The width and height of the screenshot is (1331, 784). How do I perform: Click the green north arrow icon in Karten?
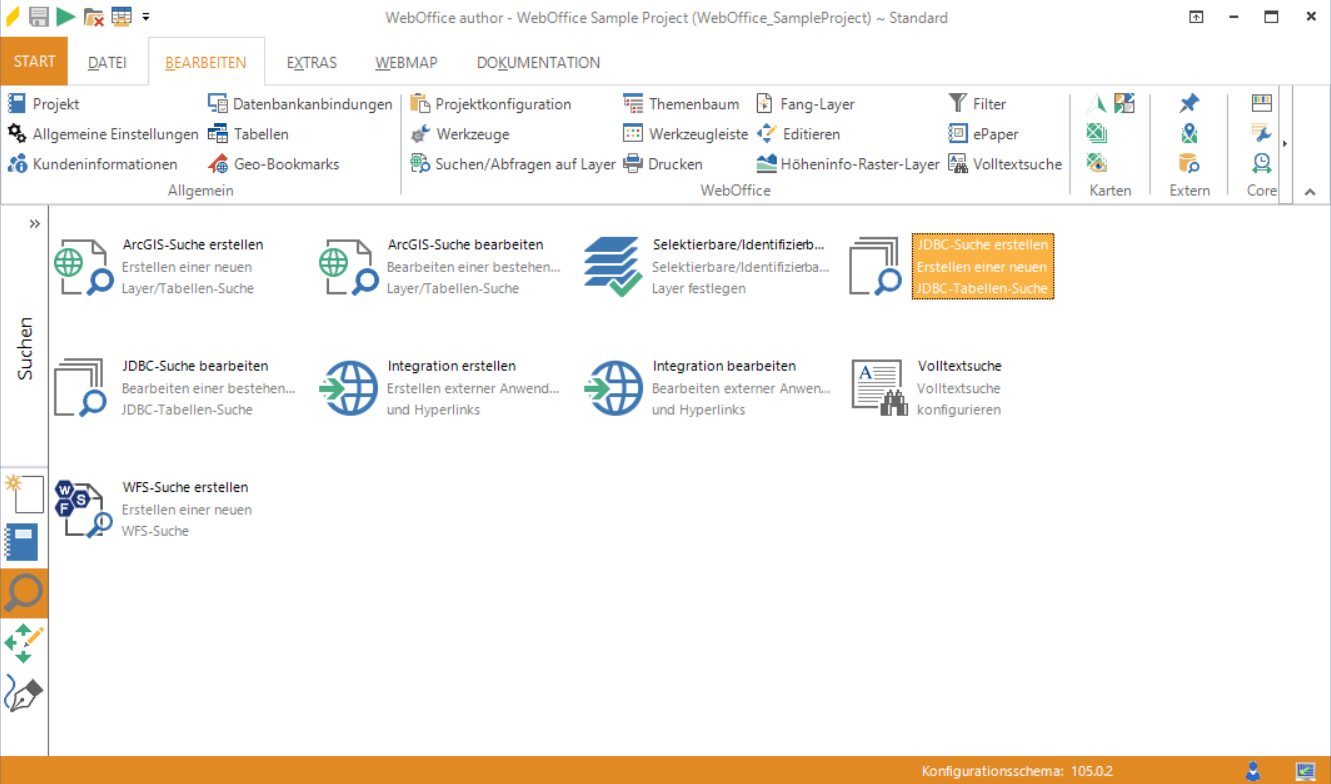click(x=1097, y=103)
